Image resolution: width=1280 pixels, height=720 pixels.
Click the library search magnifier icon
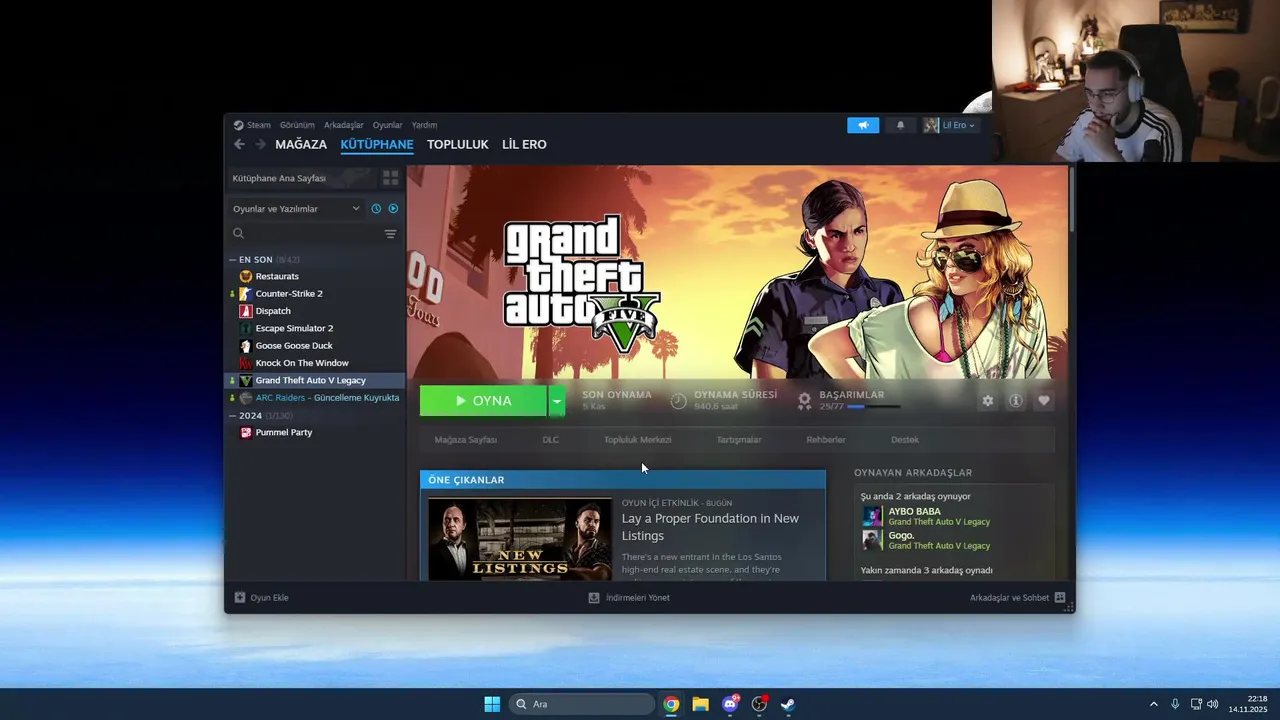click(238, 234)
